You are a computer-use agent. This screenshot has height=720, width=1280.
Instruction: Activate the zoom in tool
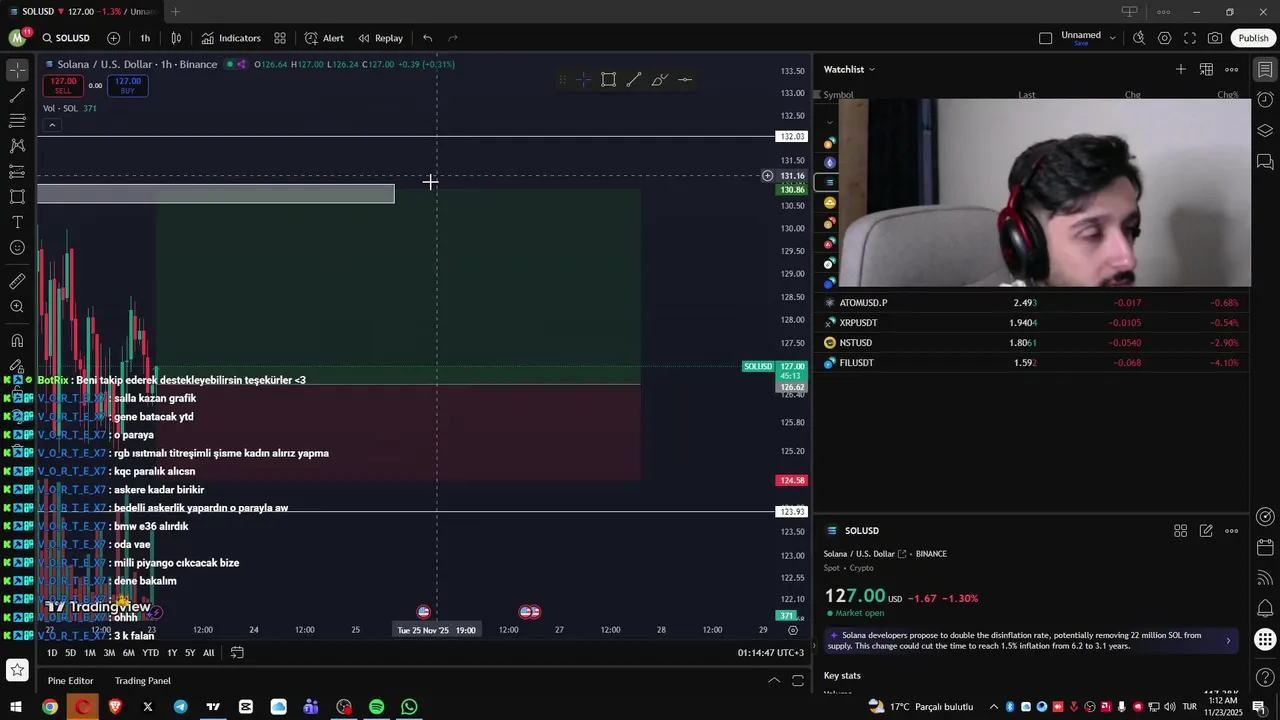pyautogui.click(x=17, y=307)
